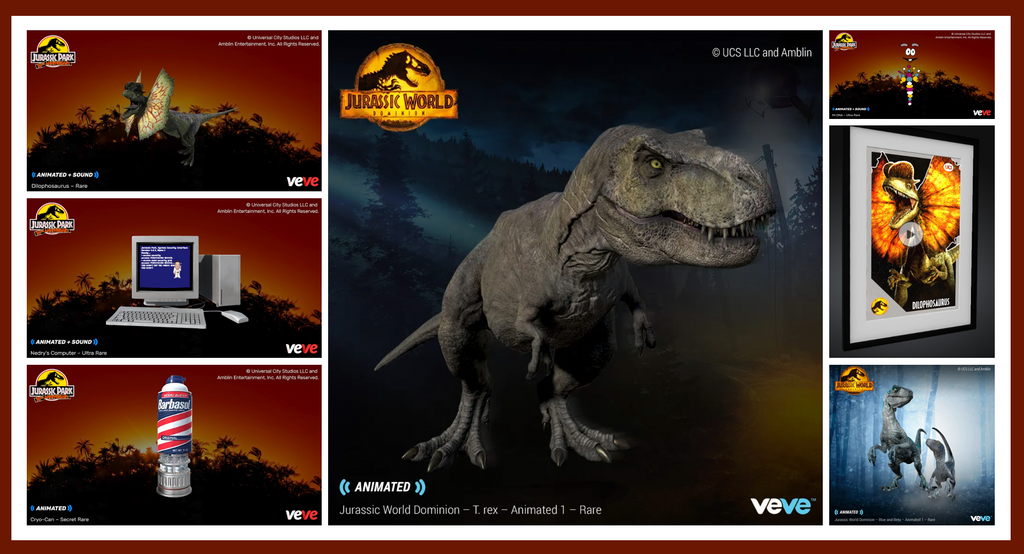Click the Jurassic Park logo on the Mr DNA card
This screenshot has width=1024, height=554.
click(844, 42)
